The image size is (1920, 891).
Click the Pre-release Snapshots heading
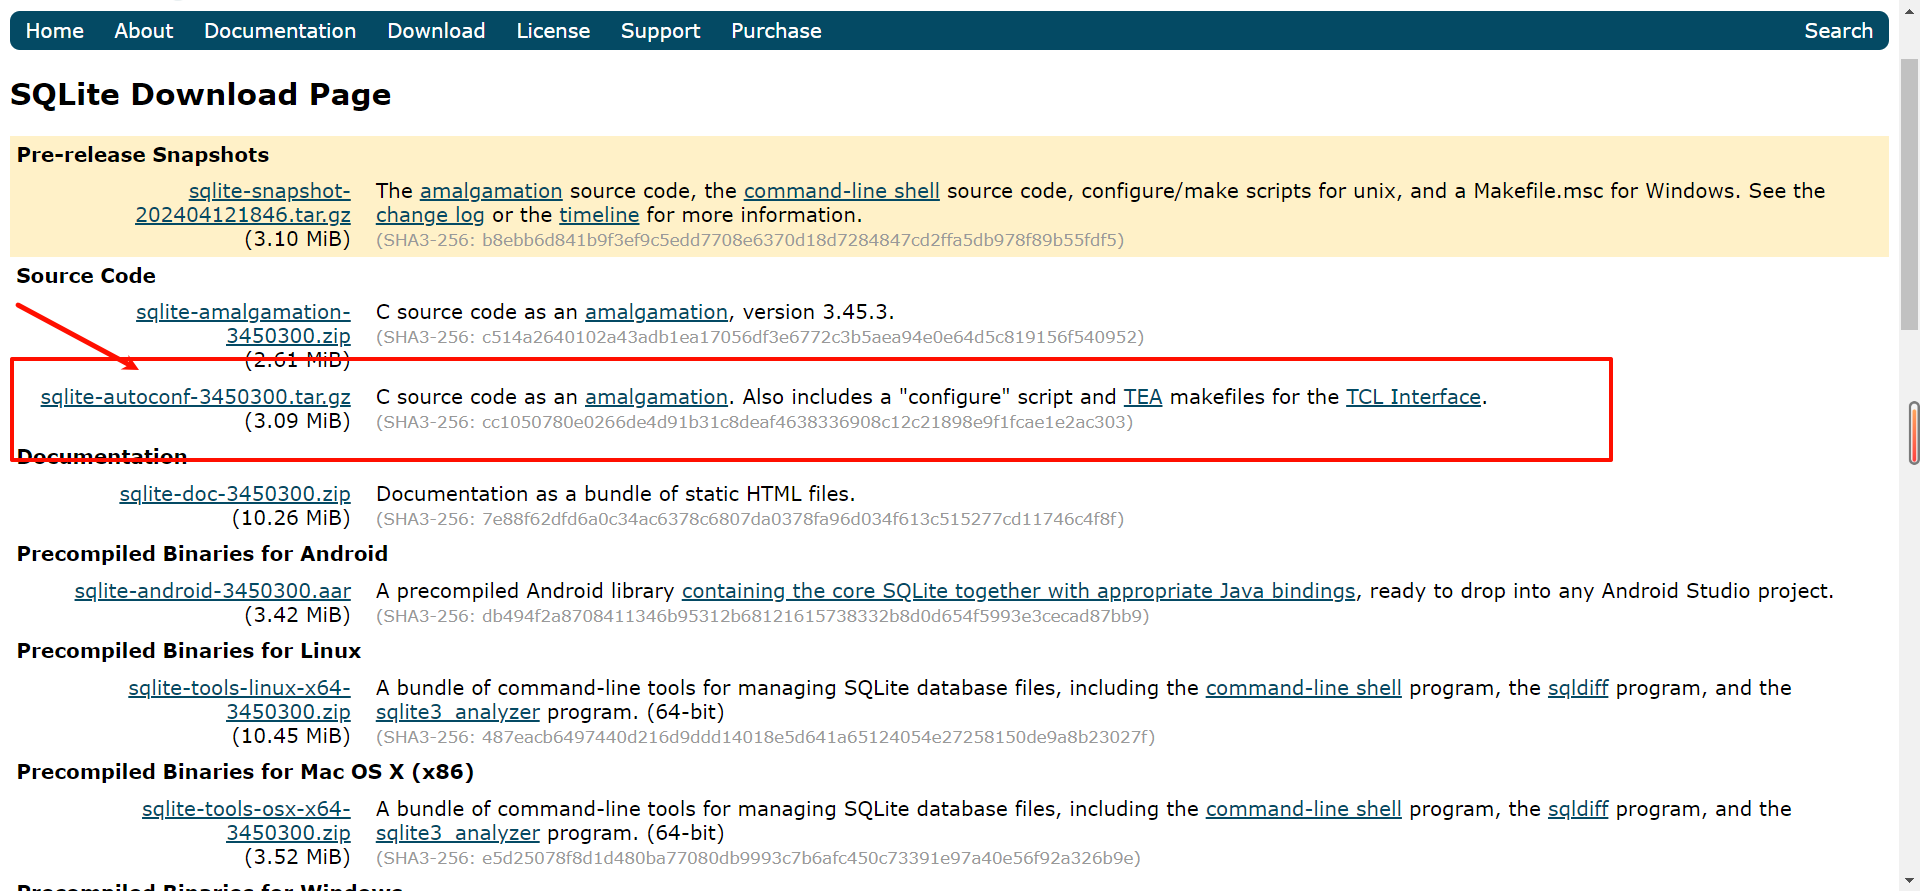click(143, 155)
